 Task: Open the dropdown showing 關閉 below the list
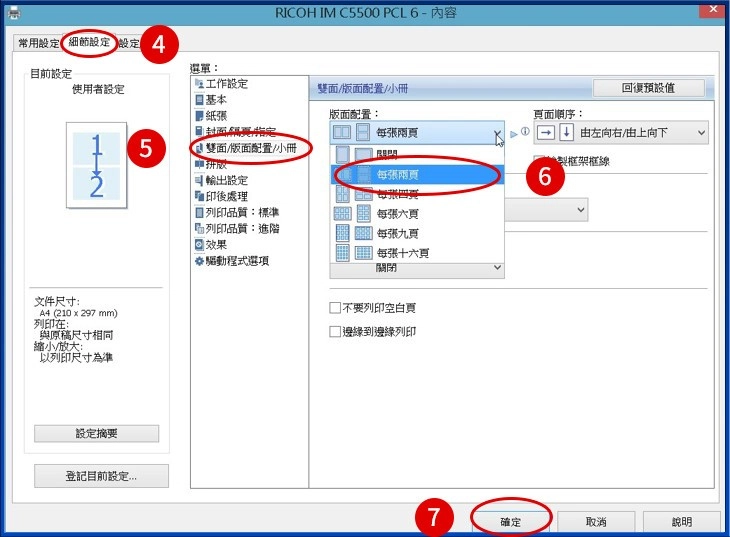[417, 269]
